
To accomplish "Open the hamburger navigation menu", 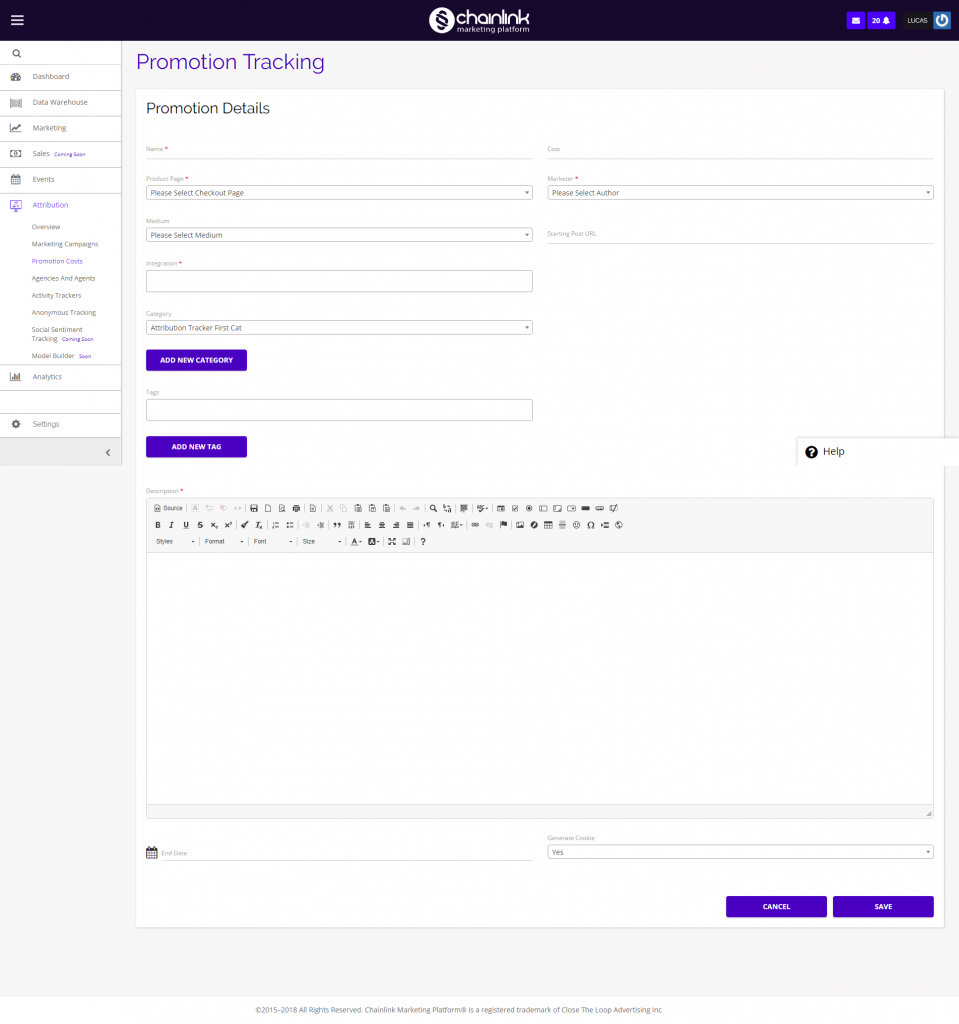I will (17, 19).
